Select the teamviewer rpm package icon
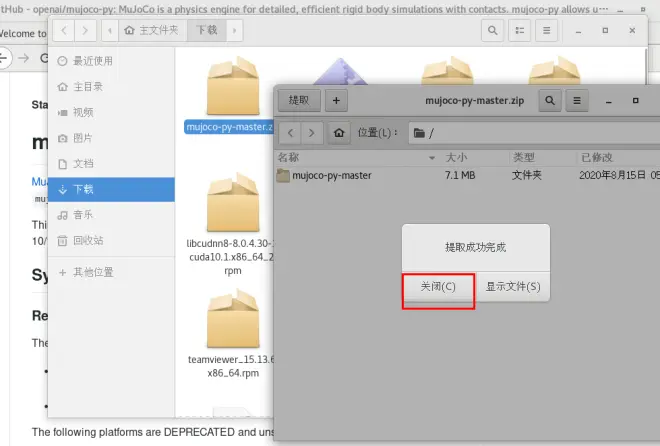The width and height of the screenshot is (660, 446). tap(233, 319)
